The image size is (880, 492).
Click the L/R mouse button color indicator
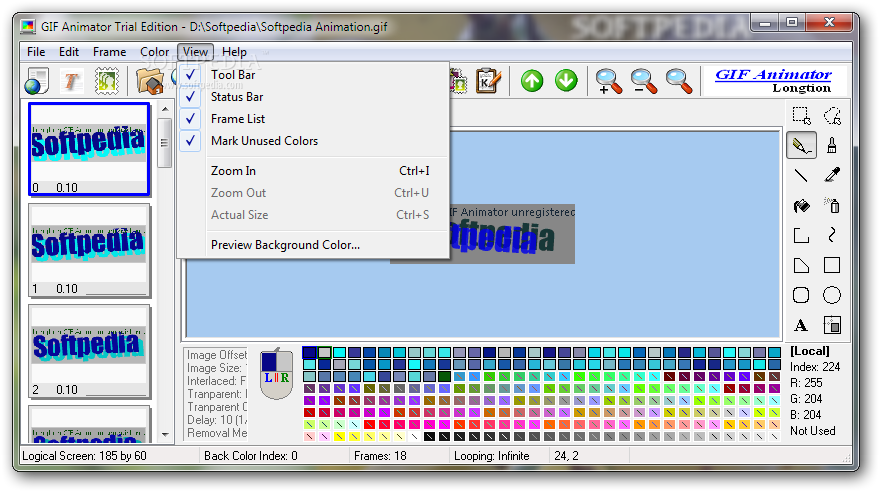[x=277, y=374]
